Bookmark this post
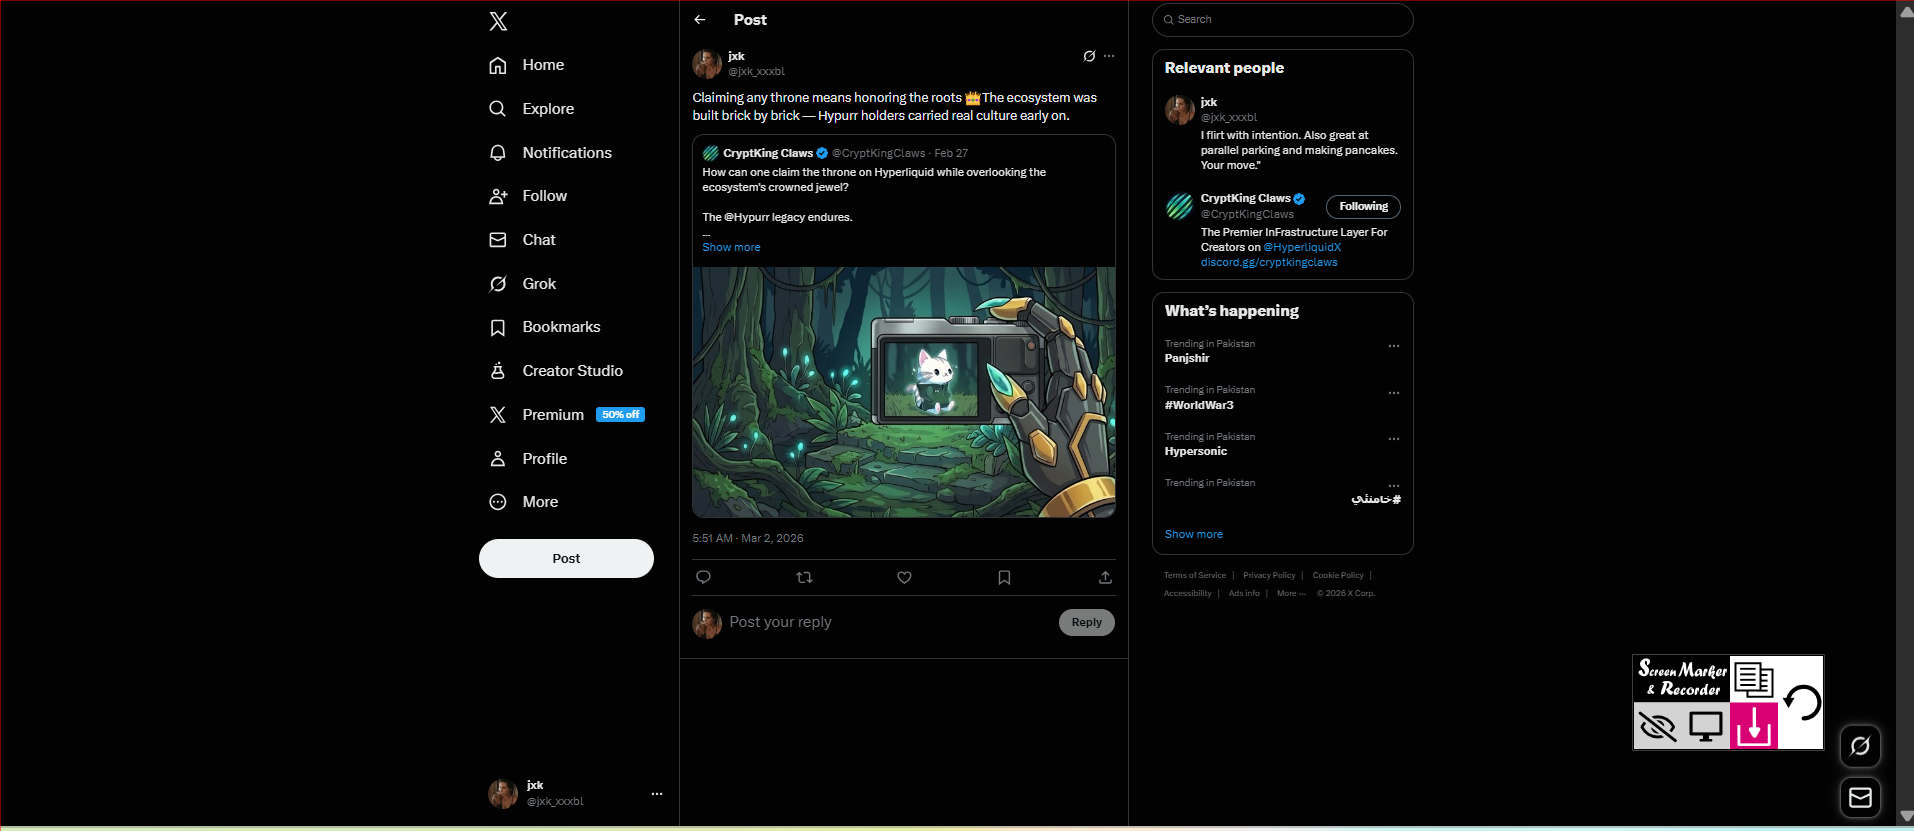 [1004, 577]
